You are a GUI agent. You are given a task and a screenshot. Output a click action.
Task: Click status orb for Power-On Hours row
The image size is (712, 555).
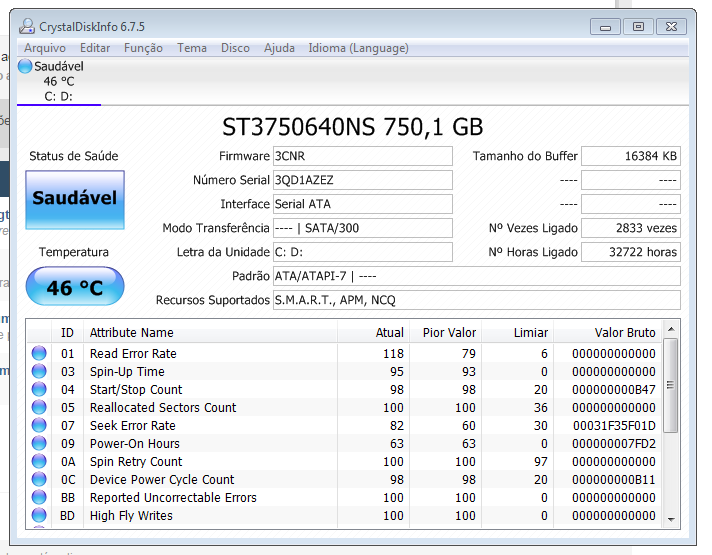click(39, 443)
